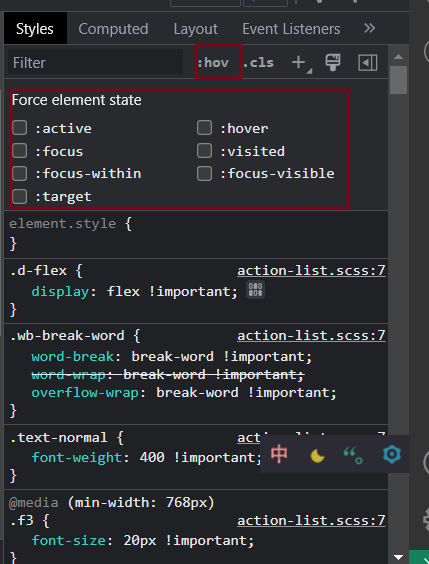Enable the :target state checkbox
Viewport: 429px width, 564px height.
[19, 196]
